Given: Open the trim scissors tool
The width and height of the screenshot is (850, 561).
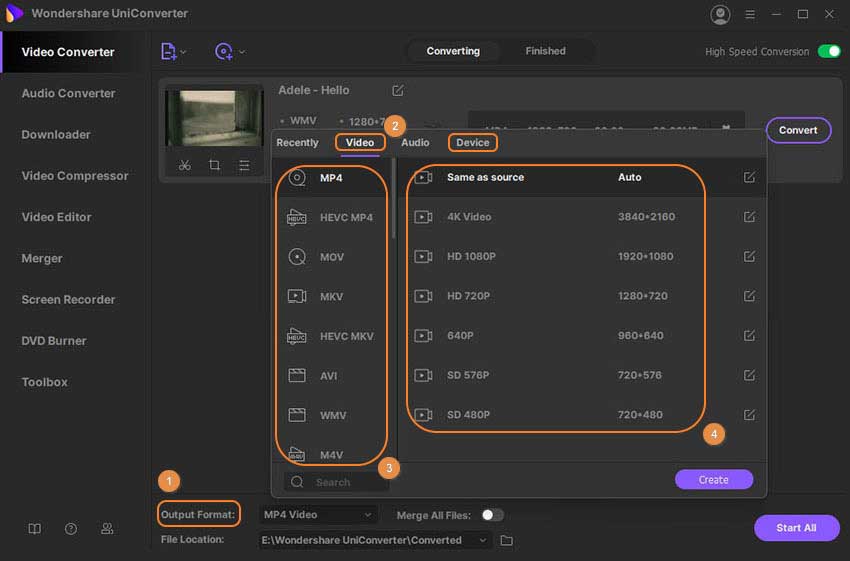Looking at the screenshot, I should (x=185, y=165).
